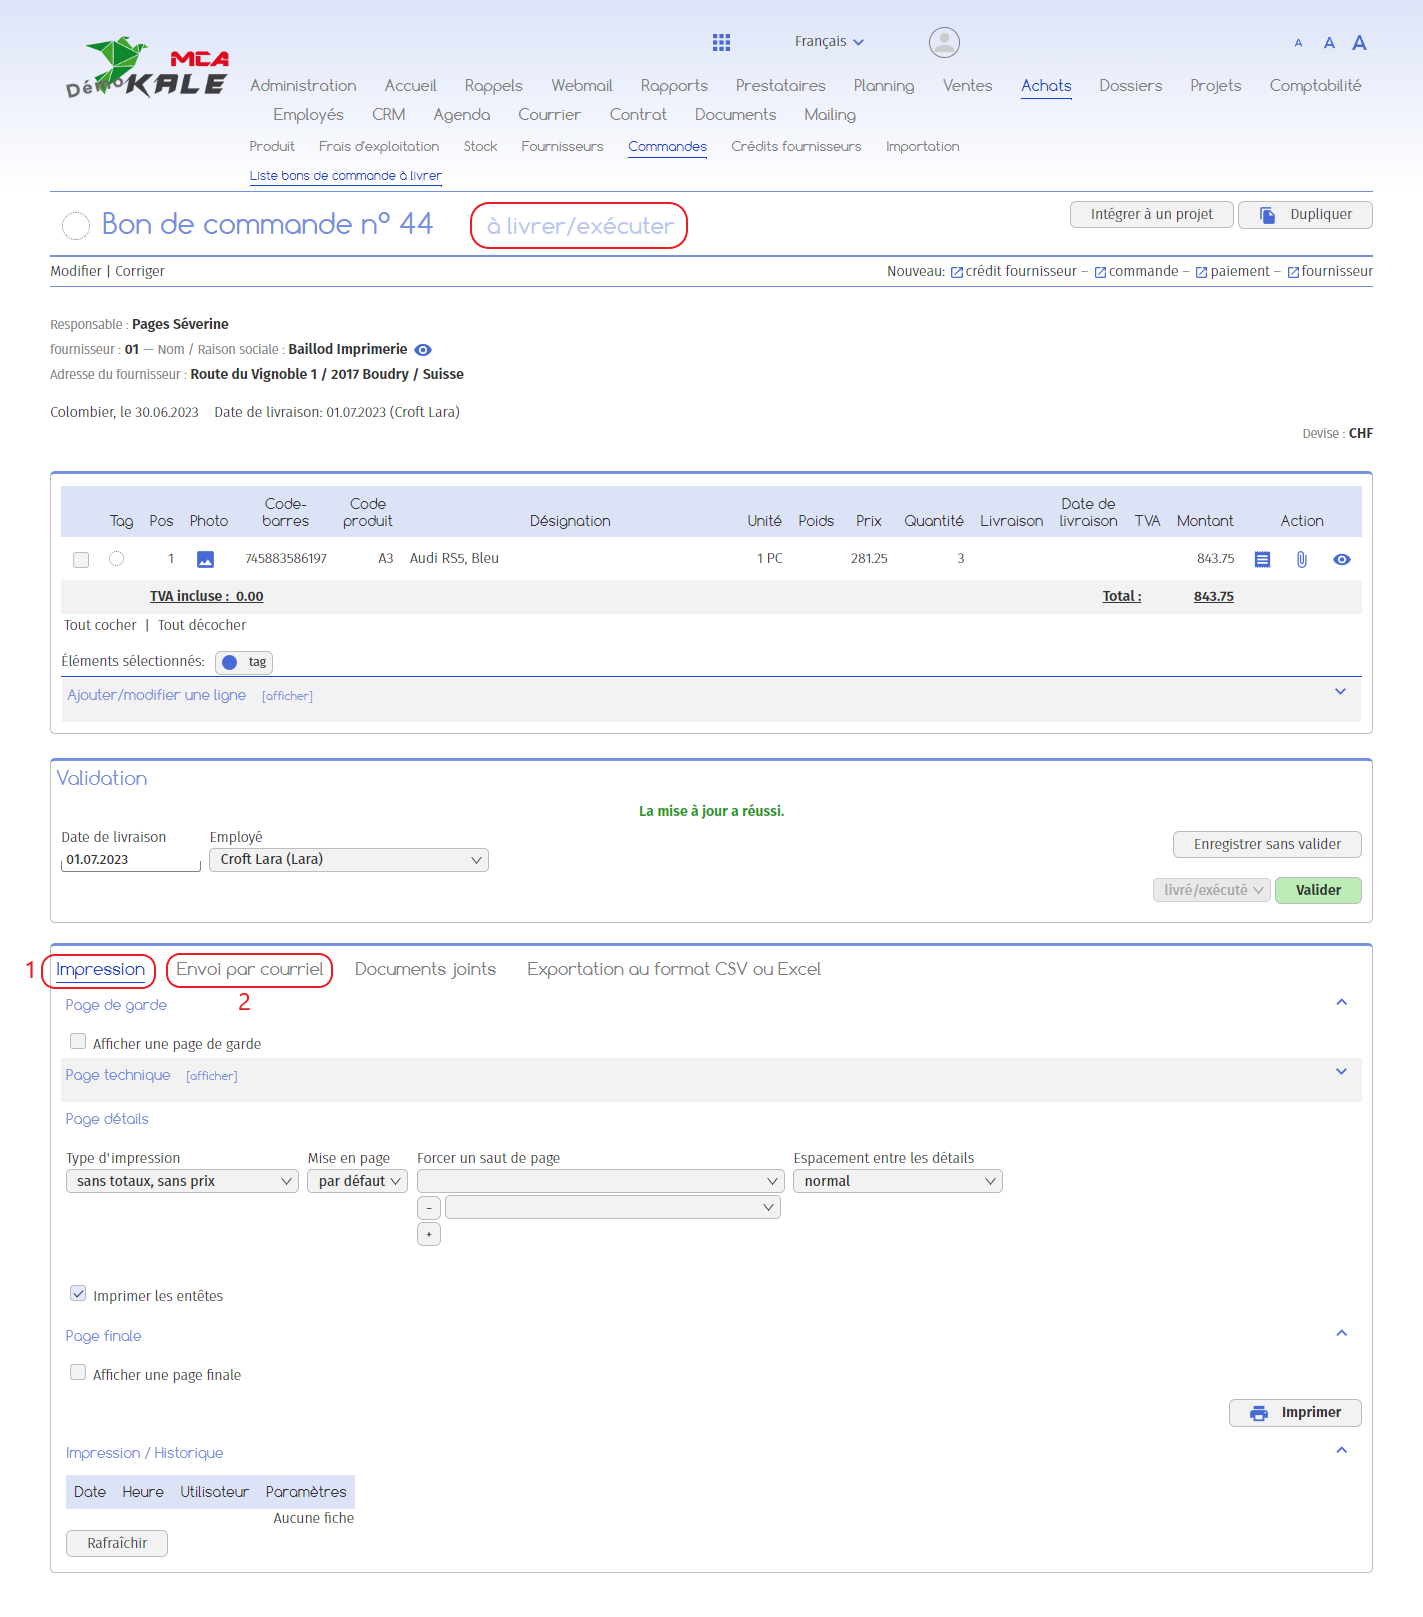The height and width of the screenshot is (1617, 1423).
Task: Set medium font size A
Action: [1329, 43]
